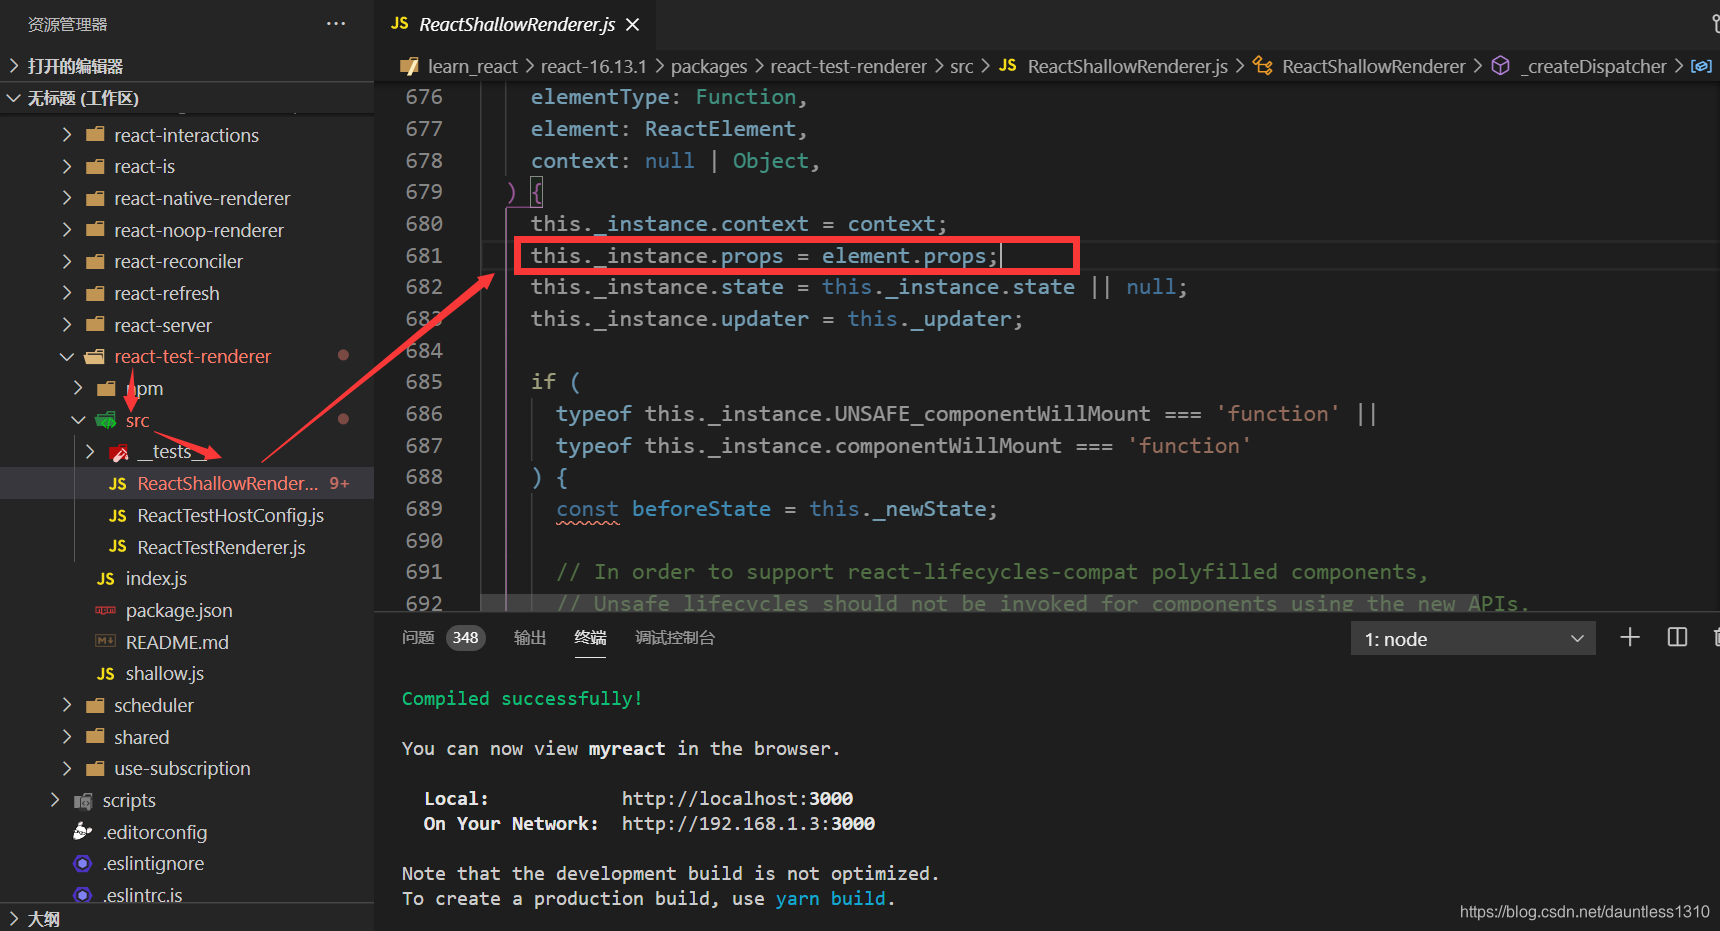The height and width of the screenshot is (931, 1720).
Task: Click the green src folder icon
Action: tap(106, 420)
